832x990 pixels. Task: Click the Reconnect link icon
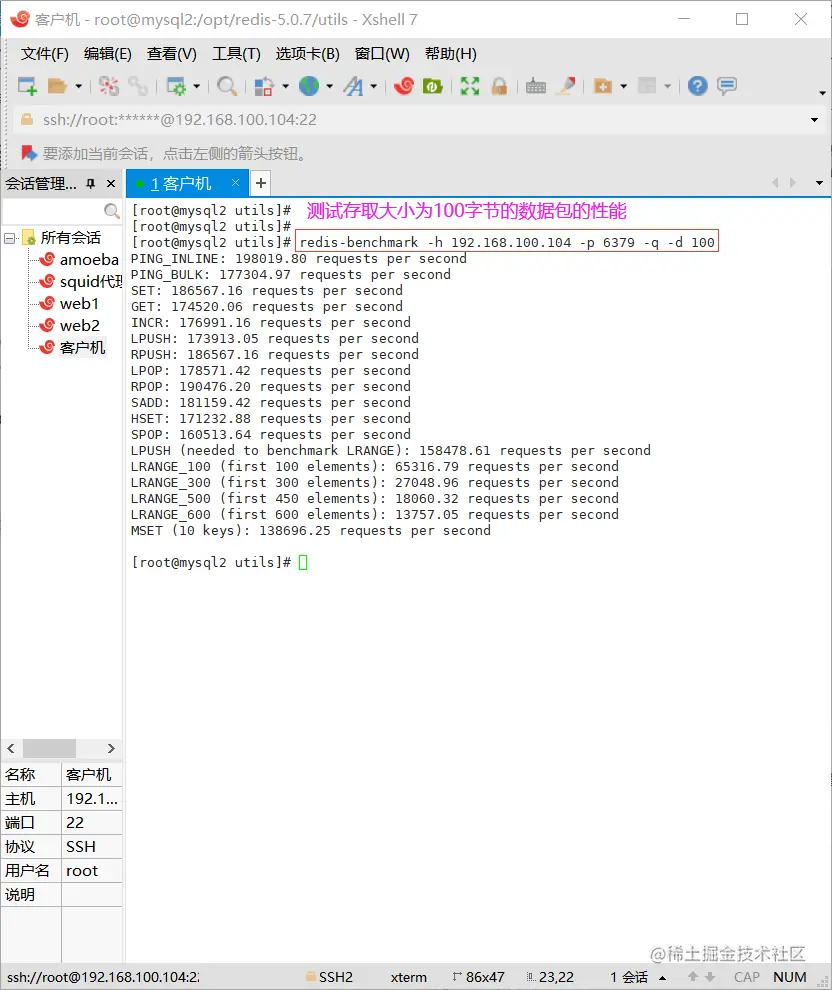coord(137,86)
